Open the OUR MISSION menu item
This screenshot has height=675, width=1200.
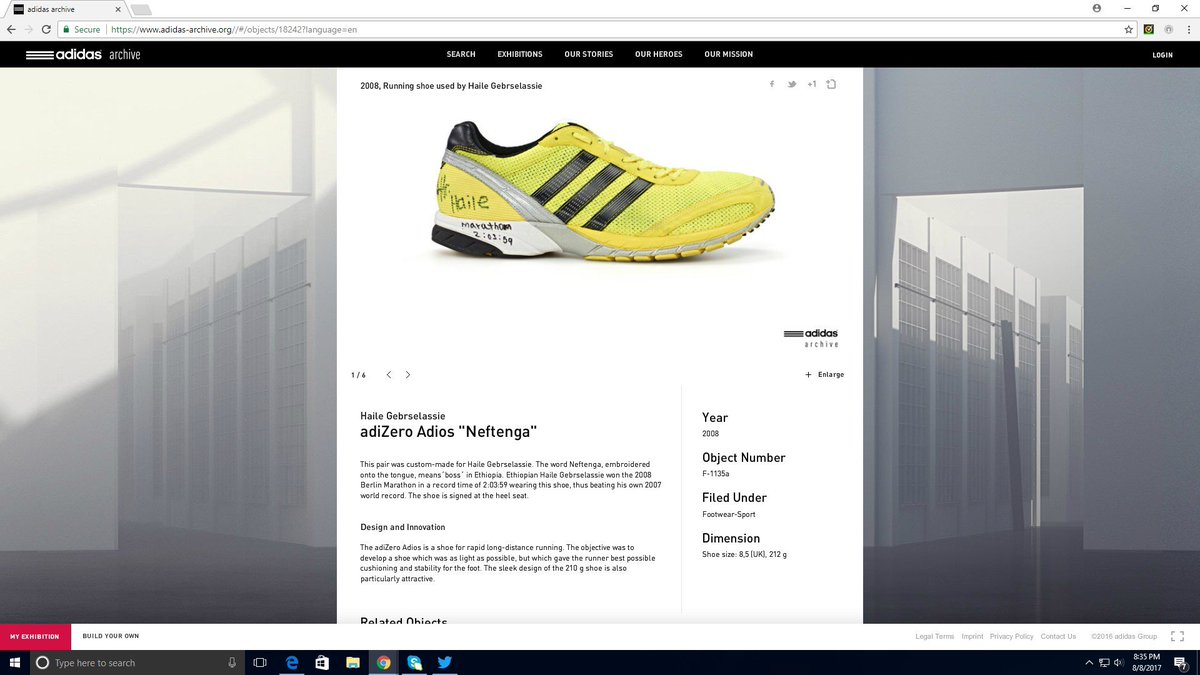(729, 54)
